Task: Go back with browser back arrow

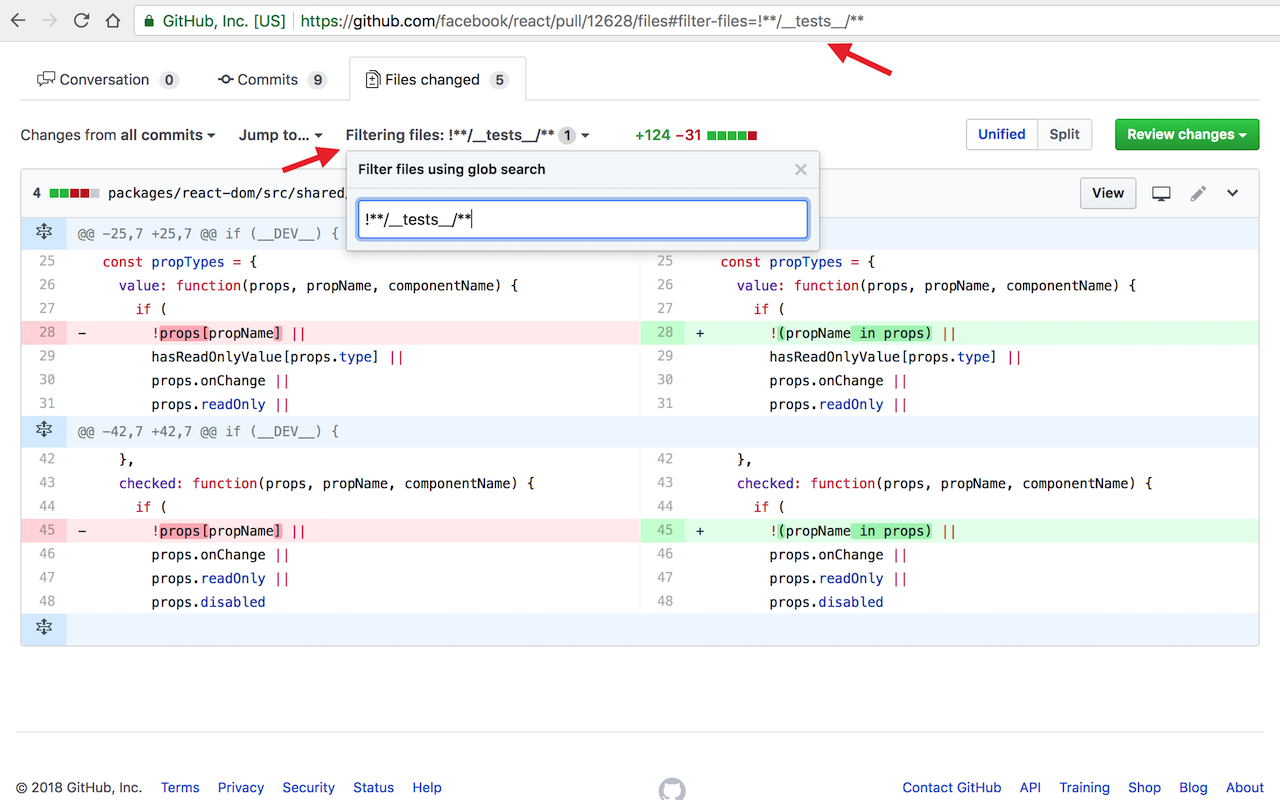Action: click(18, 20)
